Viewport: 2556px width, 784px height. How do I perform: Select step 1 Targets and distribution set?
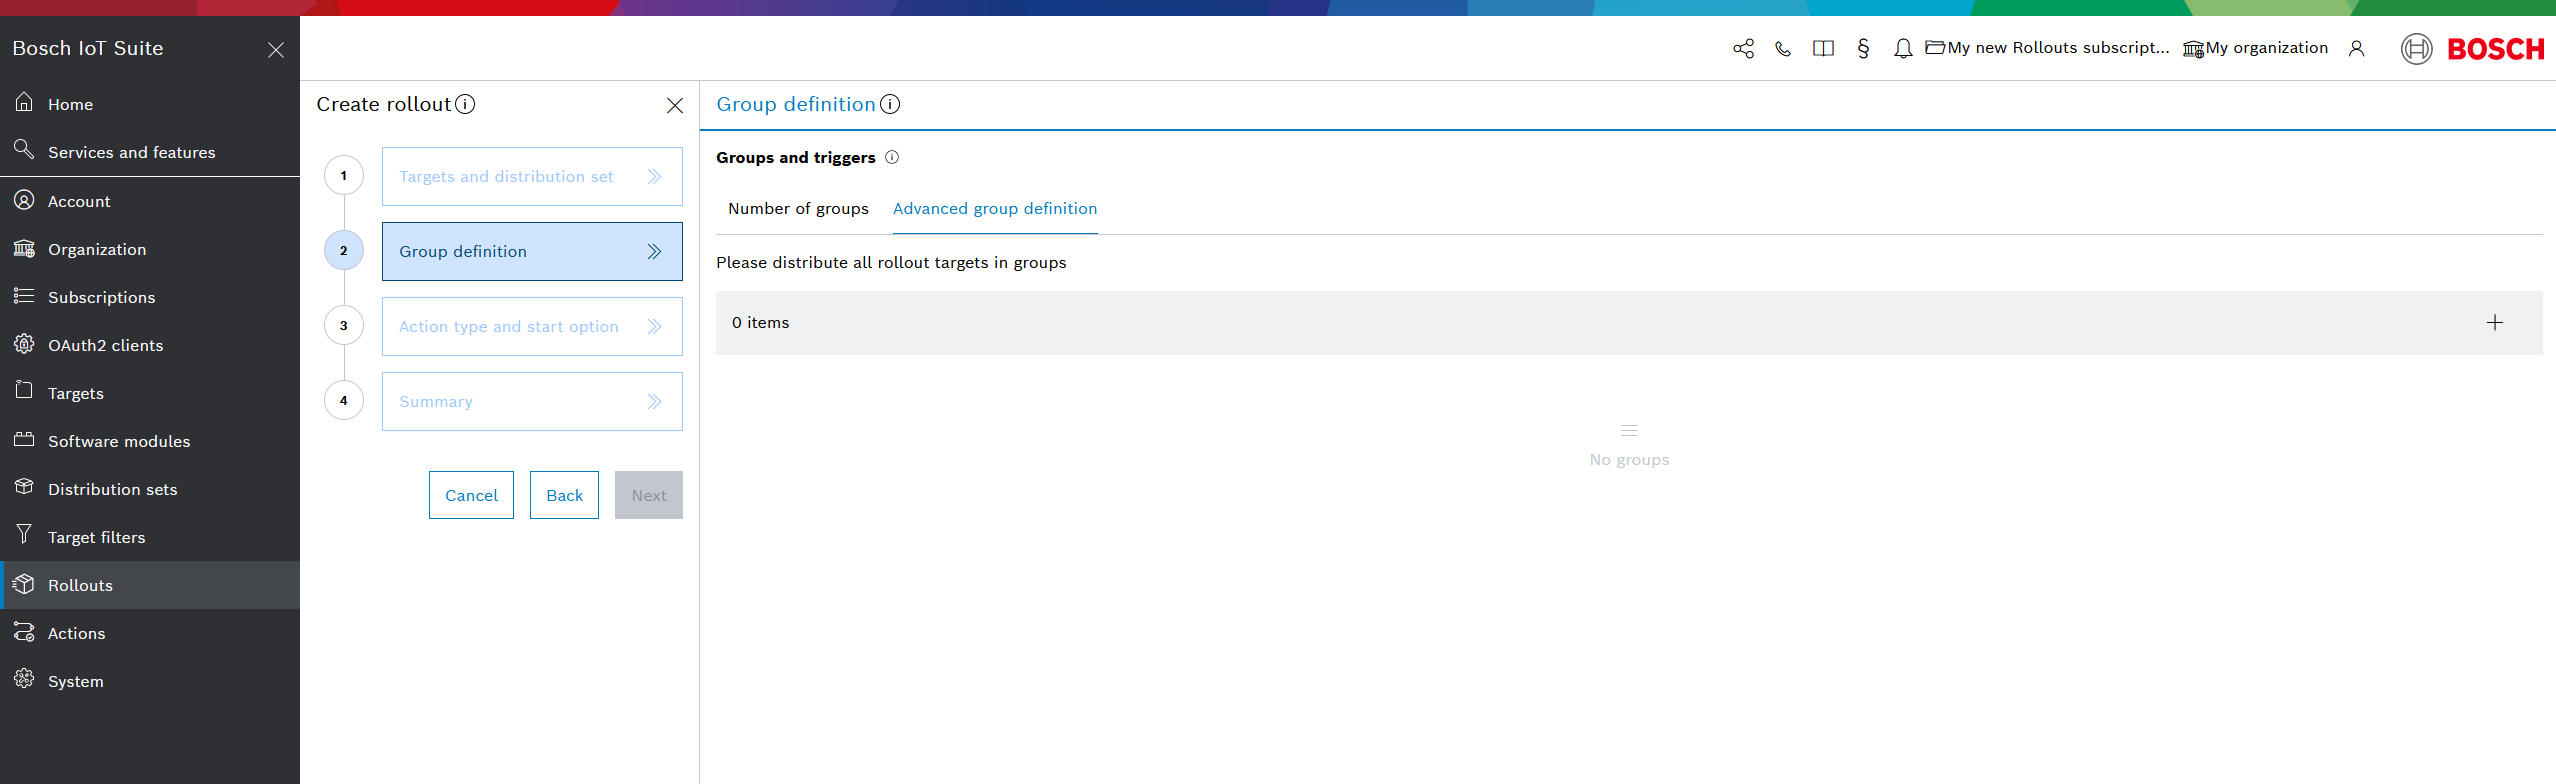pos(532,176)
